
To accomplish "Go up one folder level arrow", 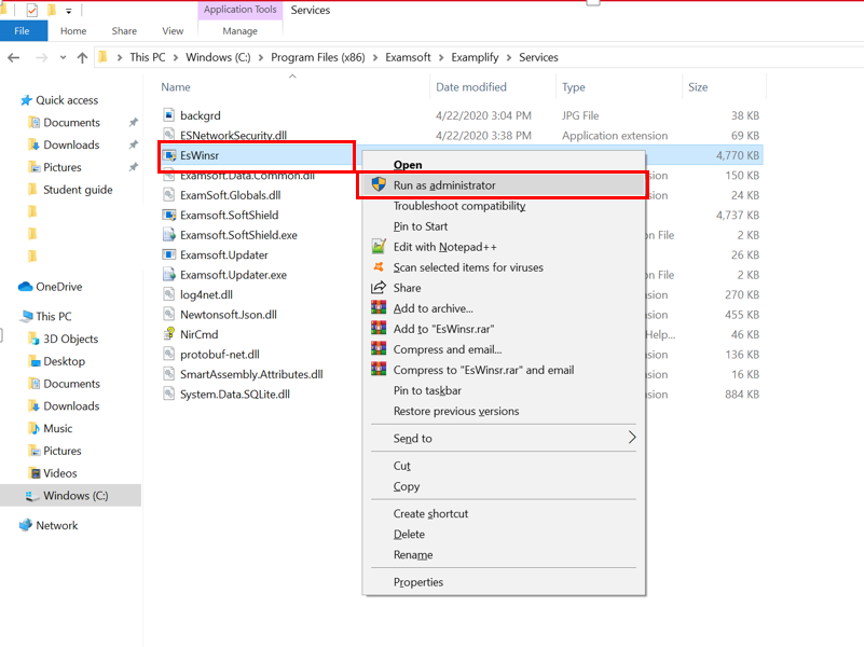I will point(82,57).
